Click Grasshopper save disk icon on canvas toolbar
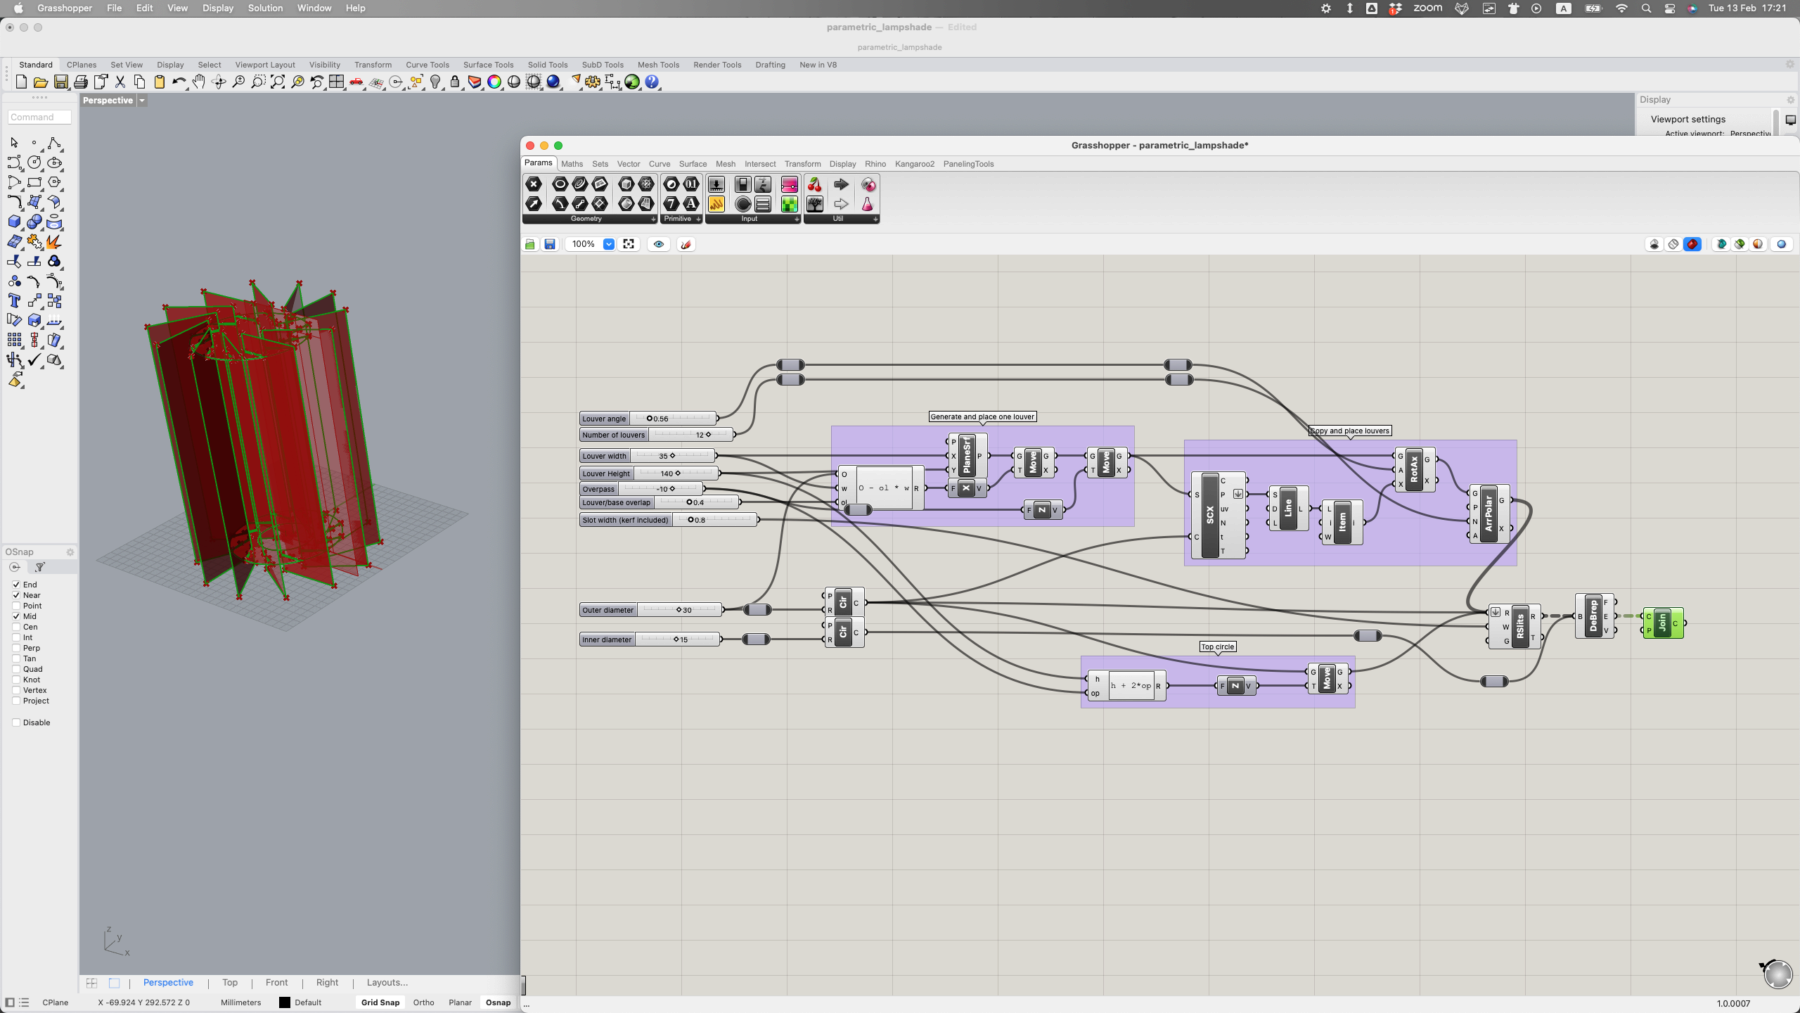 click(x=550, y=244)
